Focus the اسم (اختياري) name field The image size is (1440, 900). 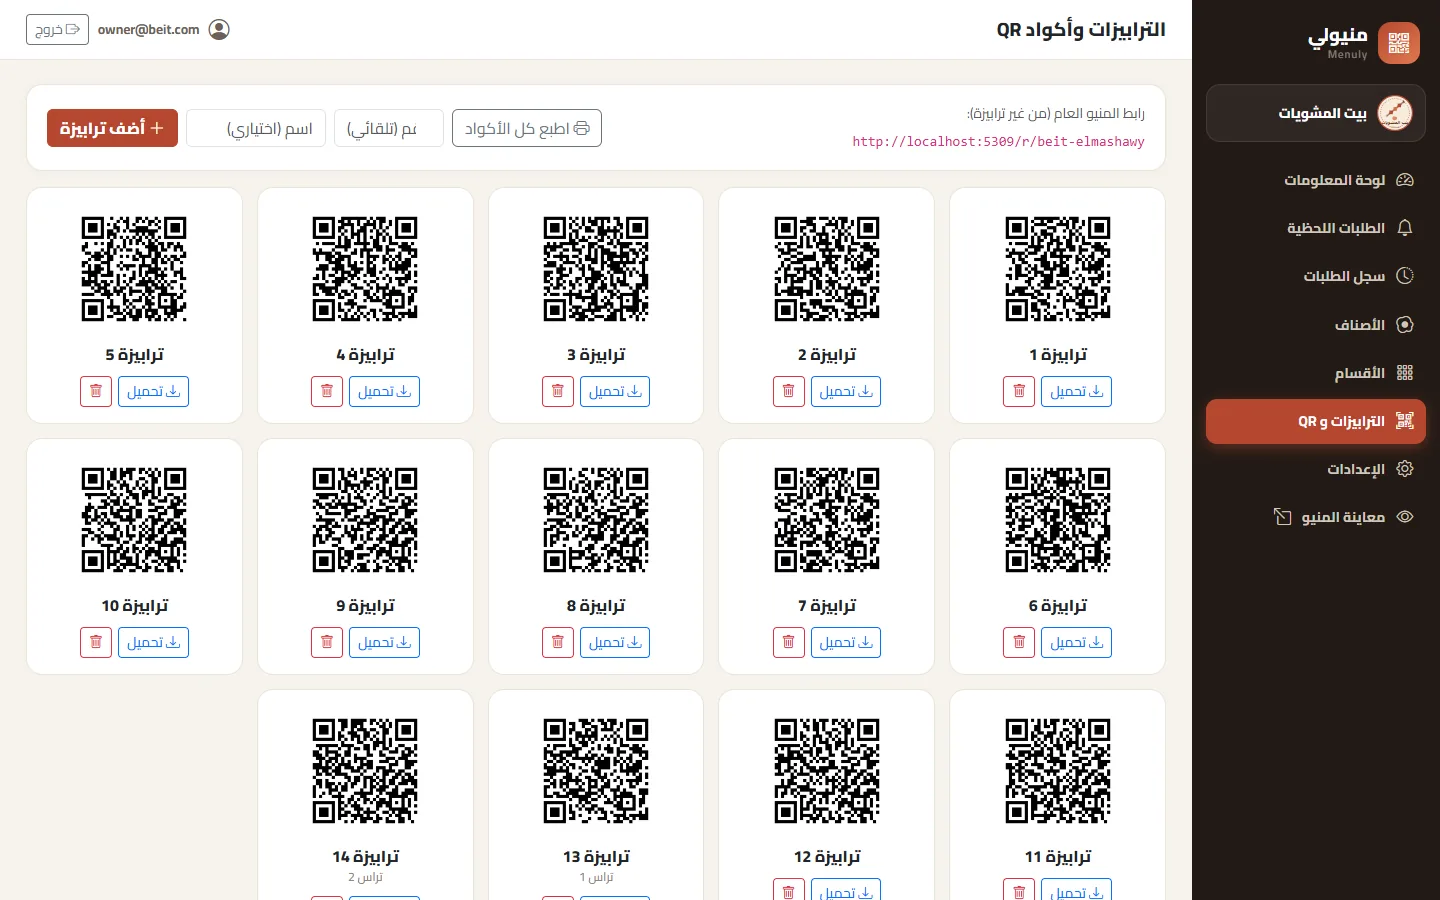256,128
